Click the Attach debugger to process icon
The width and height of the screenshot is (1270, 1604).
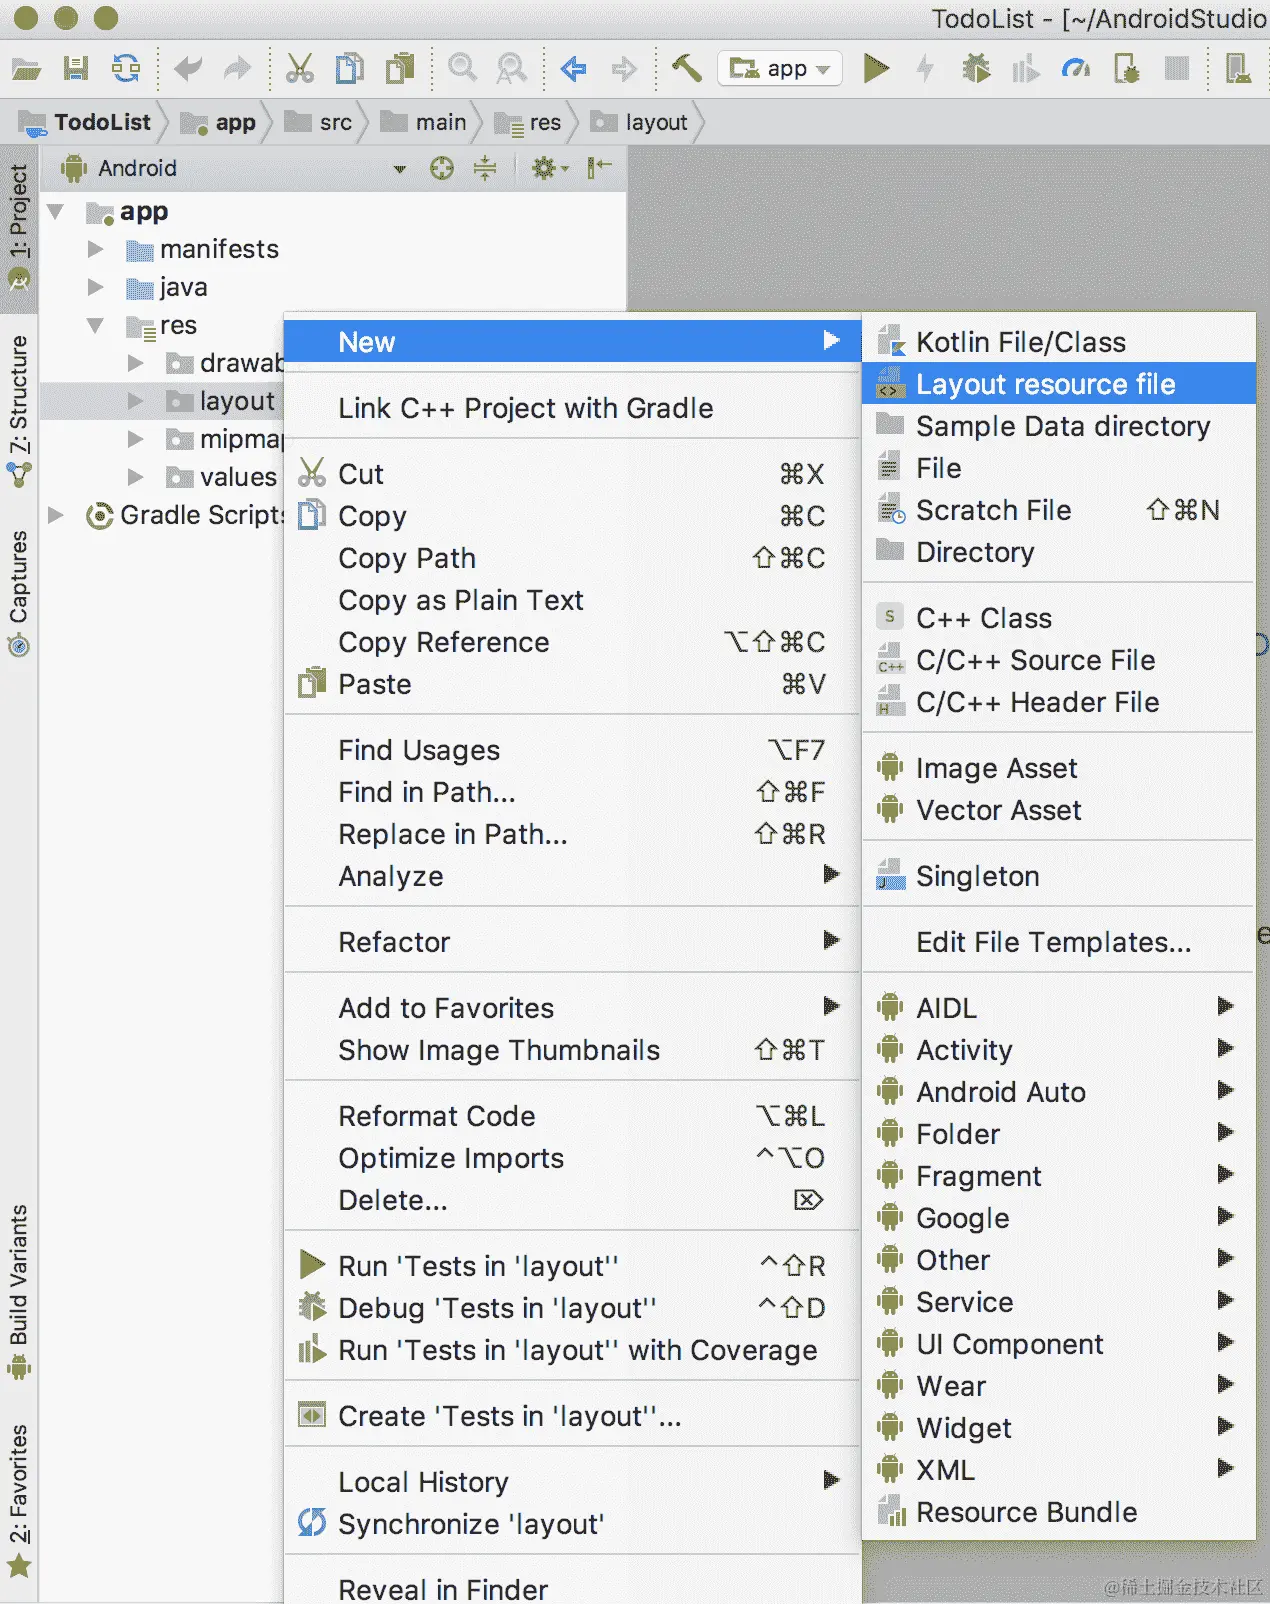pyautogui.click(x=1127, y=68)
